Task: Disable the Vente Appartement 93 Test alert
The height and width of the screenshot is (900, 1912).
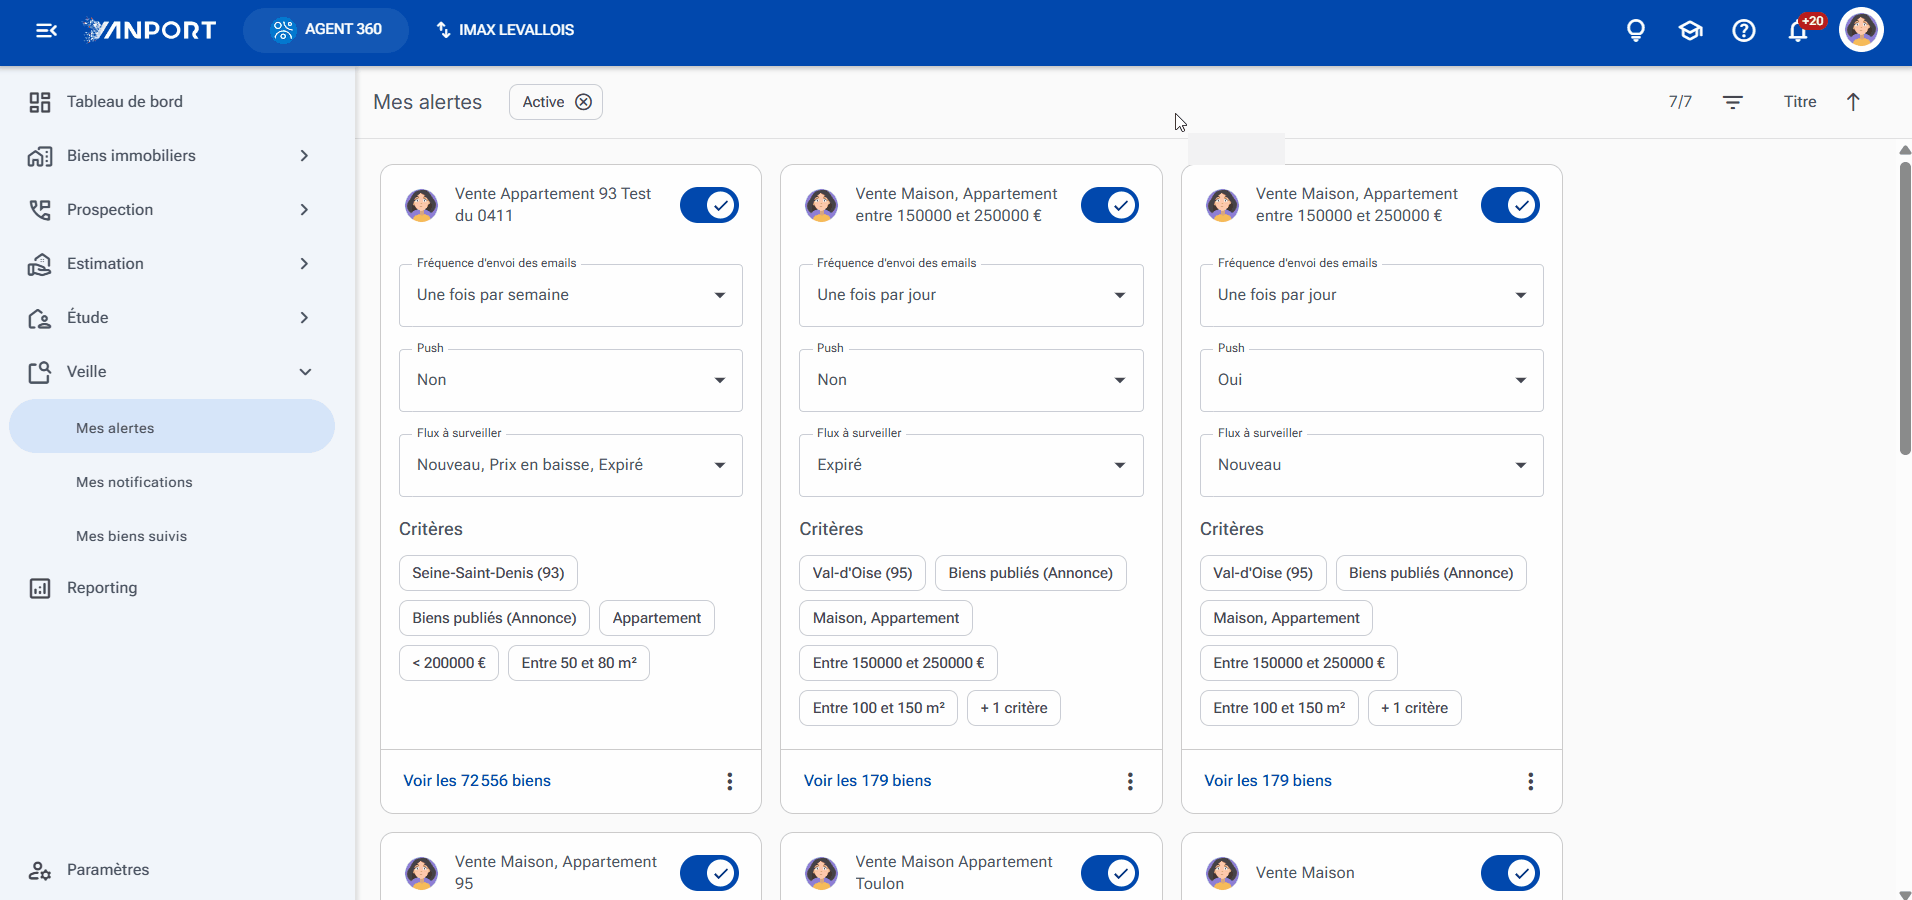Action: [x=710, y=205]
